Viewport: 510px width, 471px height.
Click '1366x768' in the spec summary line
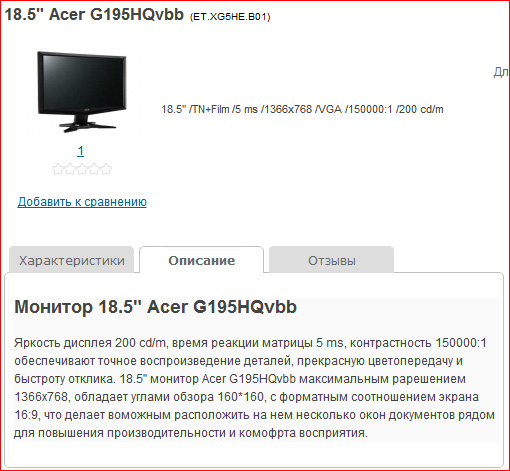pyautogui.click(x=286, y=109)
